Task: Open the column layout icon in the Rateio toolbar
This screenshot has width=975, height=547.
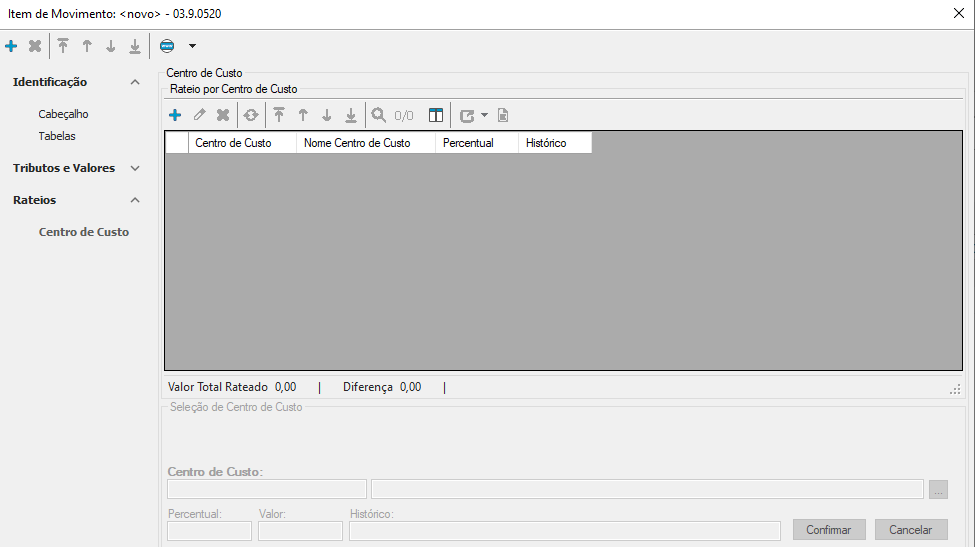Action: 436,115
